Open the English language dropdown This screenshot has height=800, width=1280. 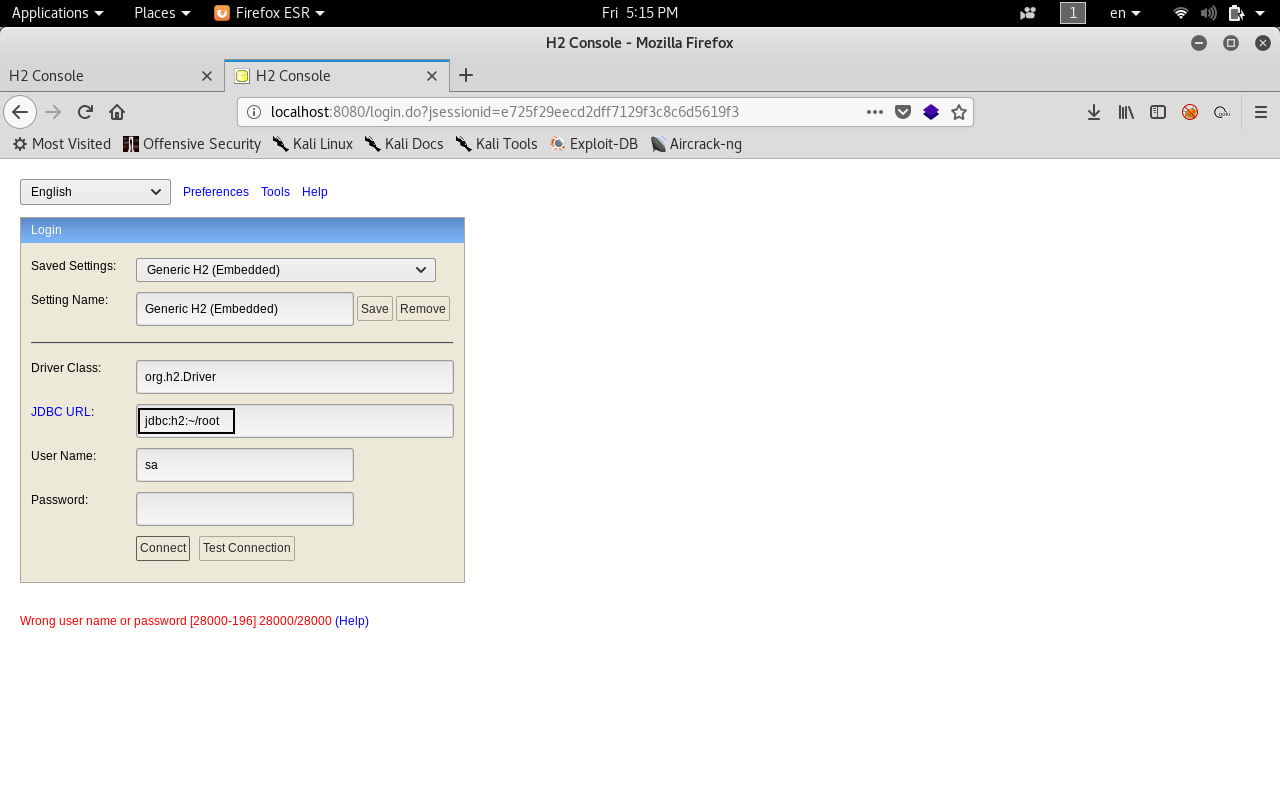[x=95, y=192]
